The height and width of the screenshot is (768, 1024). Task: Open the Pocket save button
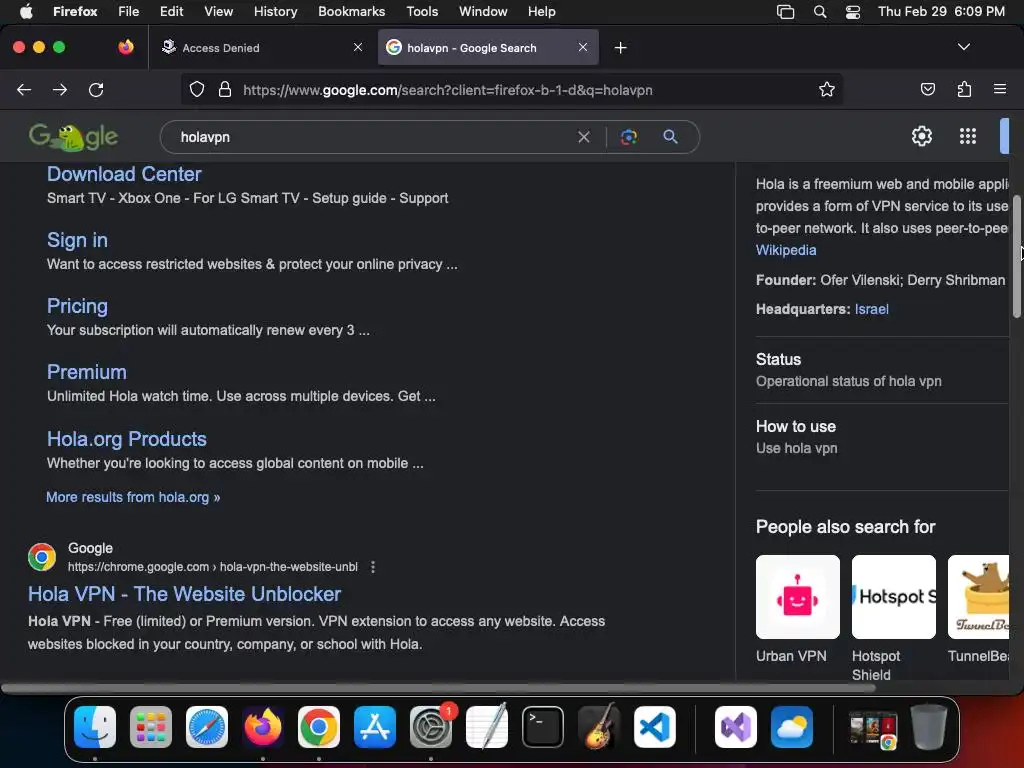927,89
